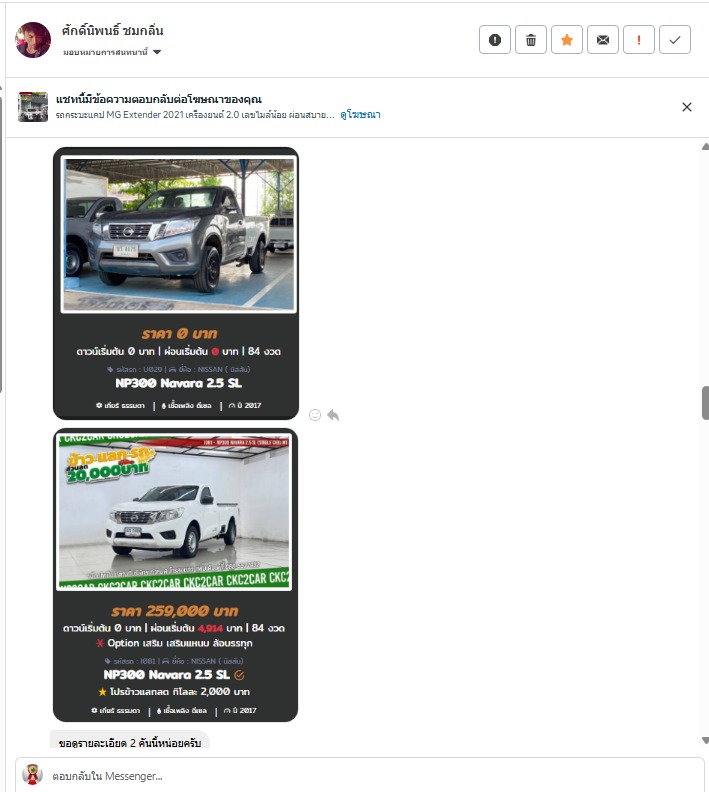This screenshot has width=709, height=792.
Task: Click the customer name ศักดิ์นิพนธ์ ชมกลิ่น
Action: point(112,31)
